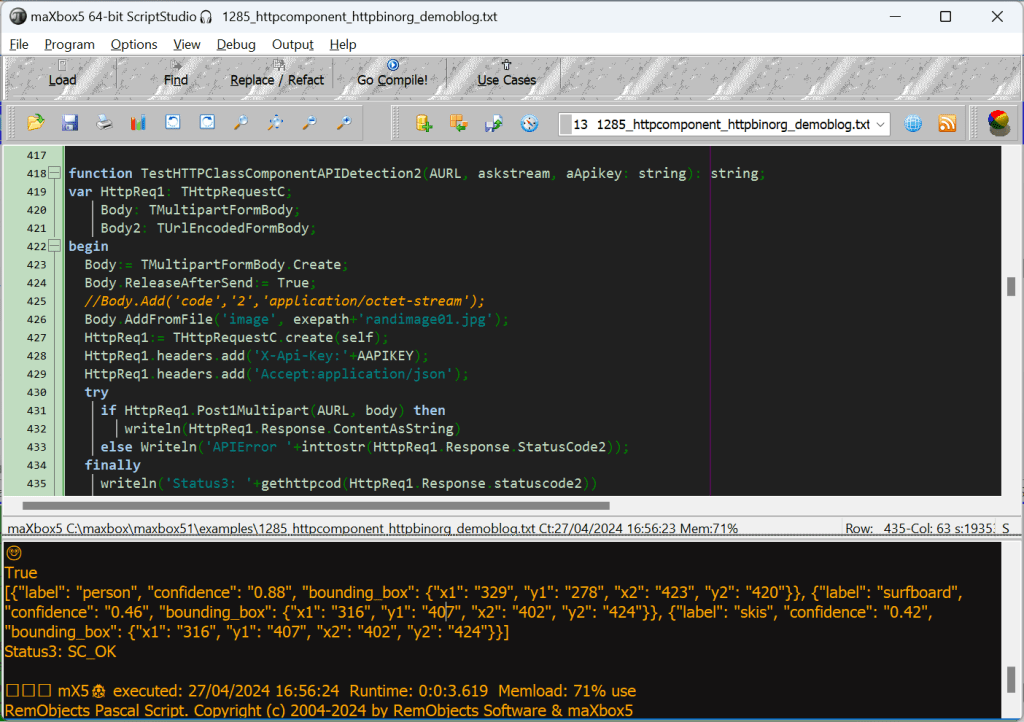Click the compass clock icon in toolbar
This screenshot has width=1024, height=722.
click(x=529, y=123)
